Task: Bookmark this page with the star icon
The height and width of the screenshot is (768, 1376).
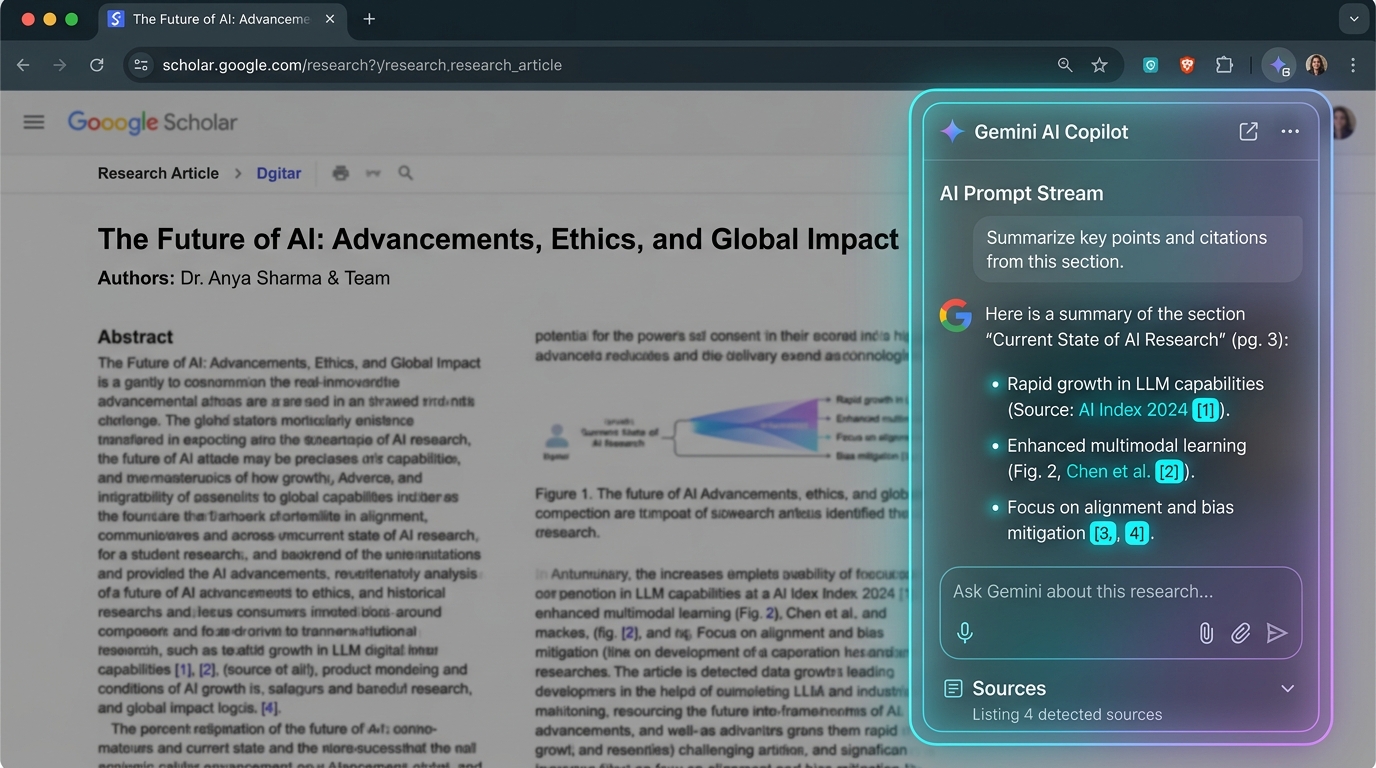Action: click(x=1100, y=65)
